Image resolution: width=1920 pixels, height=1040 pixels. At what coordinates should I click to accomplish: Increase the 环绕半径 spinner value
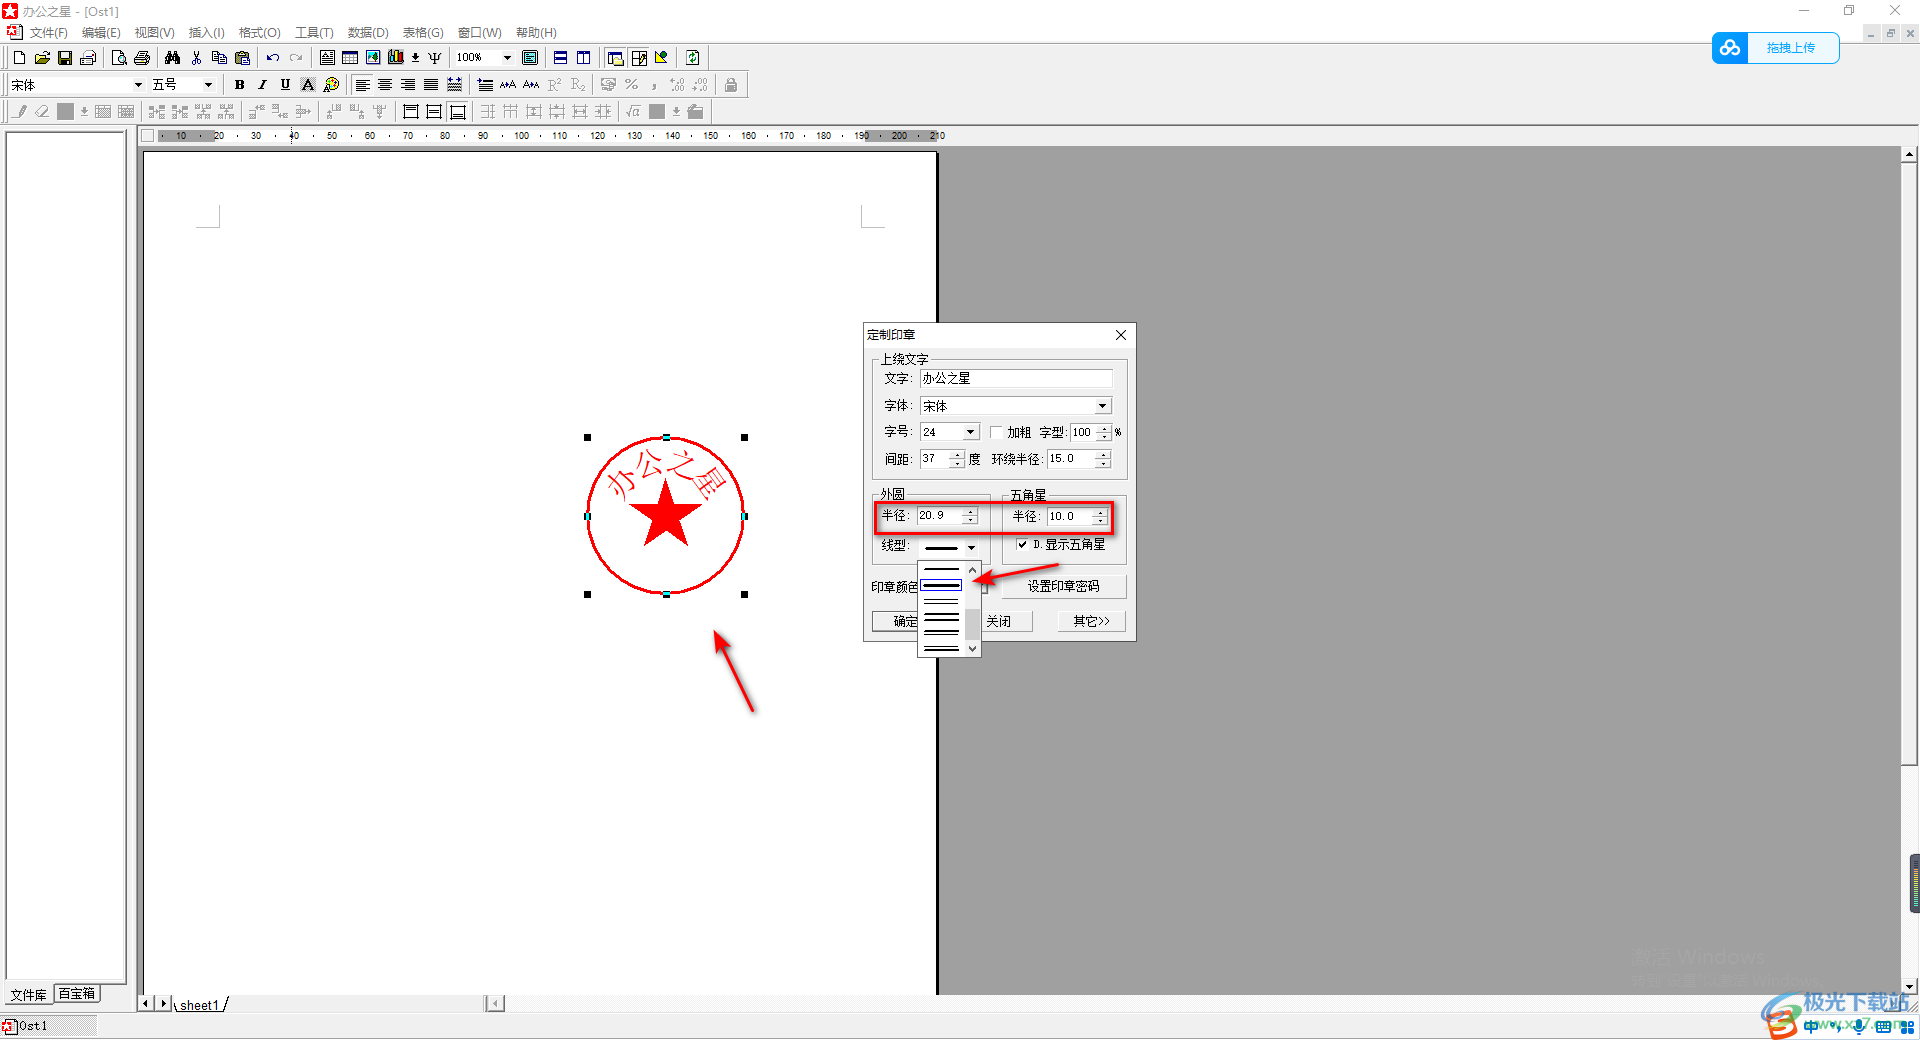coord(1104,454)
